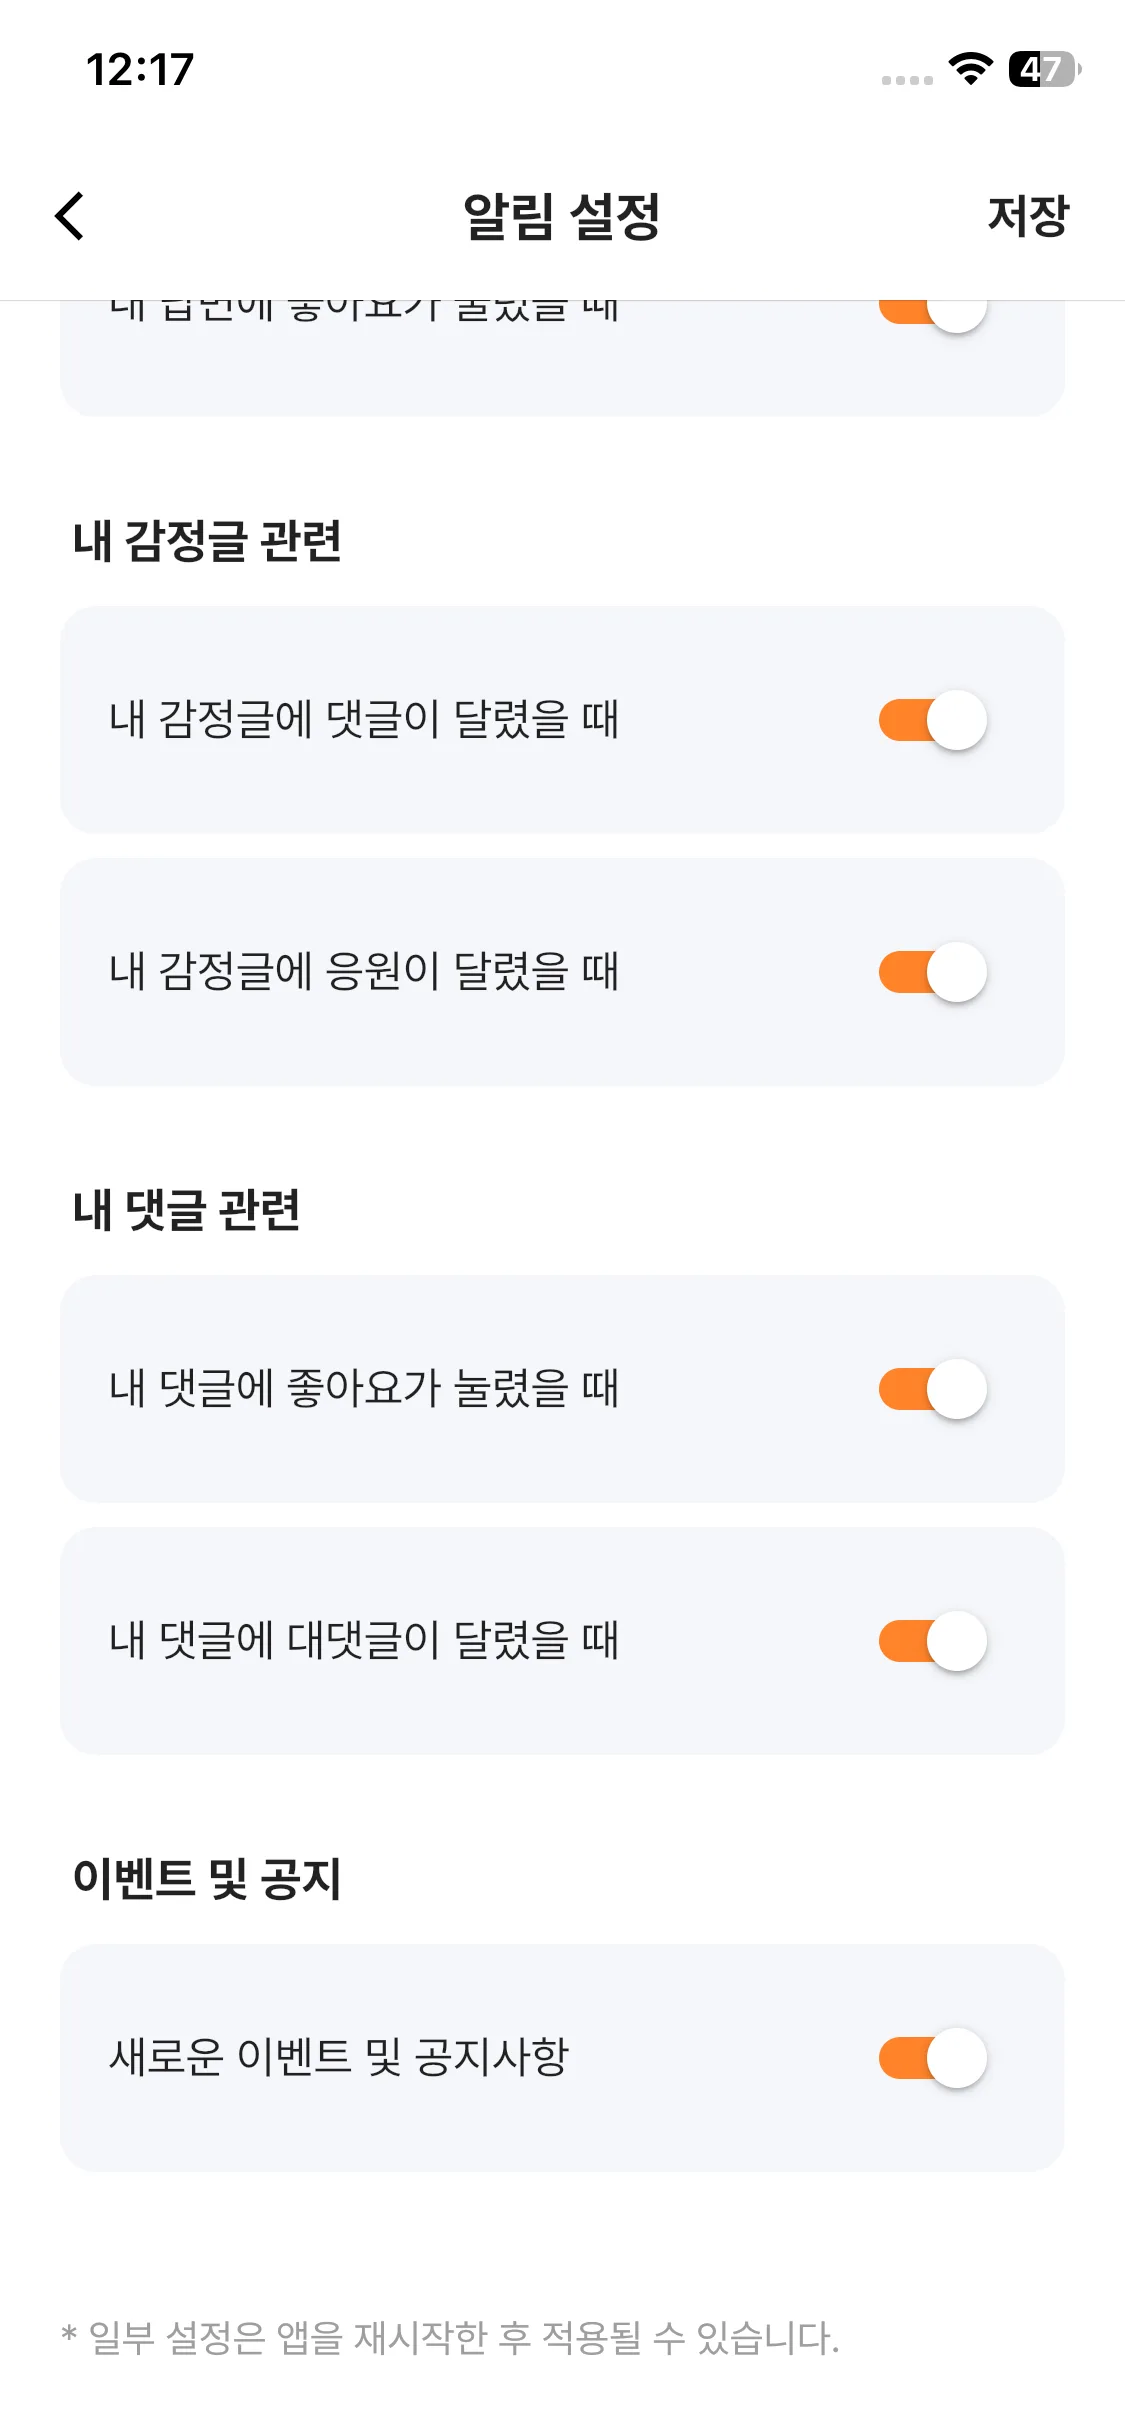This screenshot has height=2436, width=1125.
Task: Switch off 내 댓글에 대댓글이 달렸을 때 toggle
Action: pos(932,1641)
